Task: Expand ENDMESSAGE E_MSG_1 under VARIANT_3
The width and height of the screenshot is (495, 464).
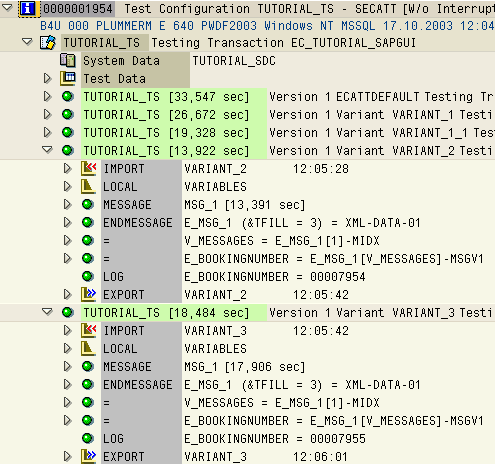Action: coord(68,385)
